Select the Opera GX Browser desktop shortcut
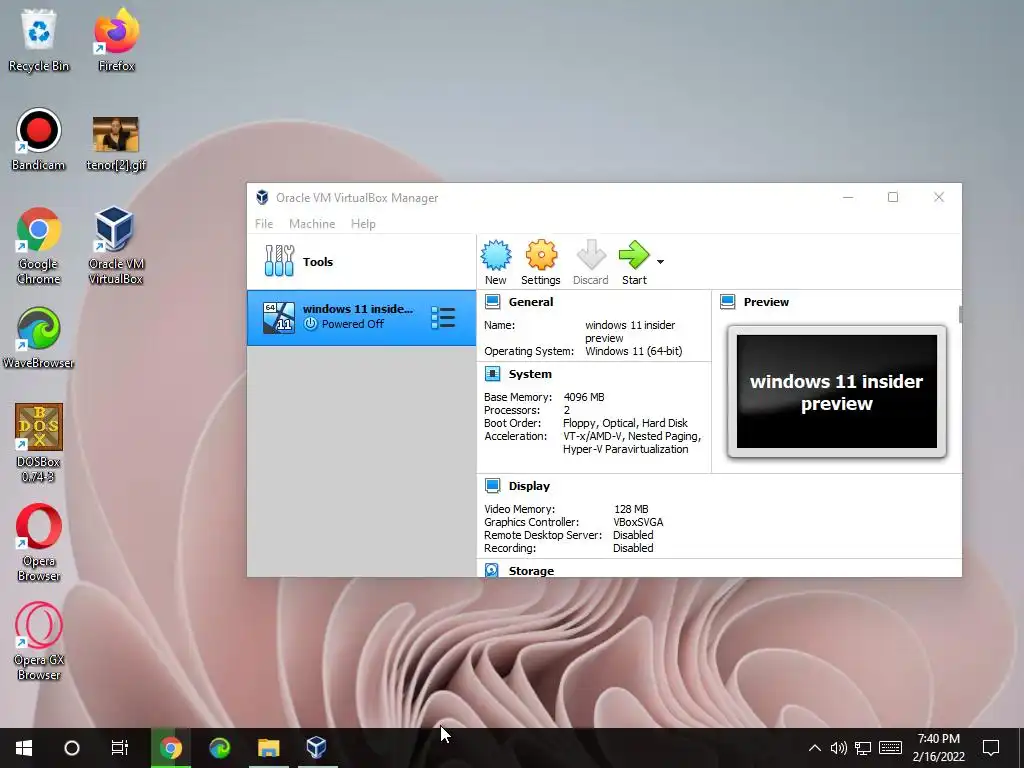This screenshot has height=768, width=1024. click(x=39, y=641)
